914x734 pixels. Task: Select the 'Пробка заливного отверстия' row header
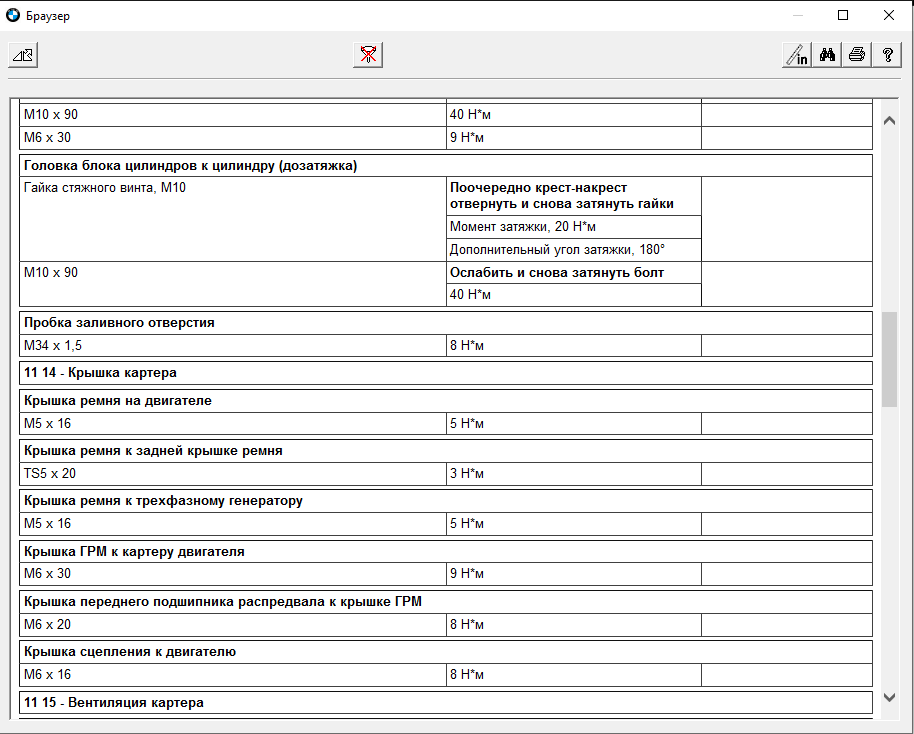click(x=119, y=323)
